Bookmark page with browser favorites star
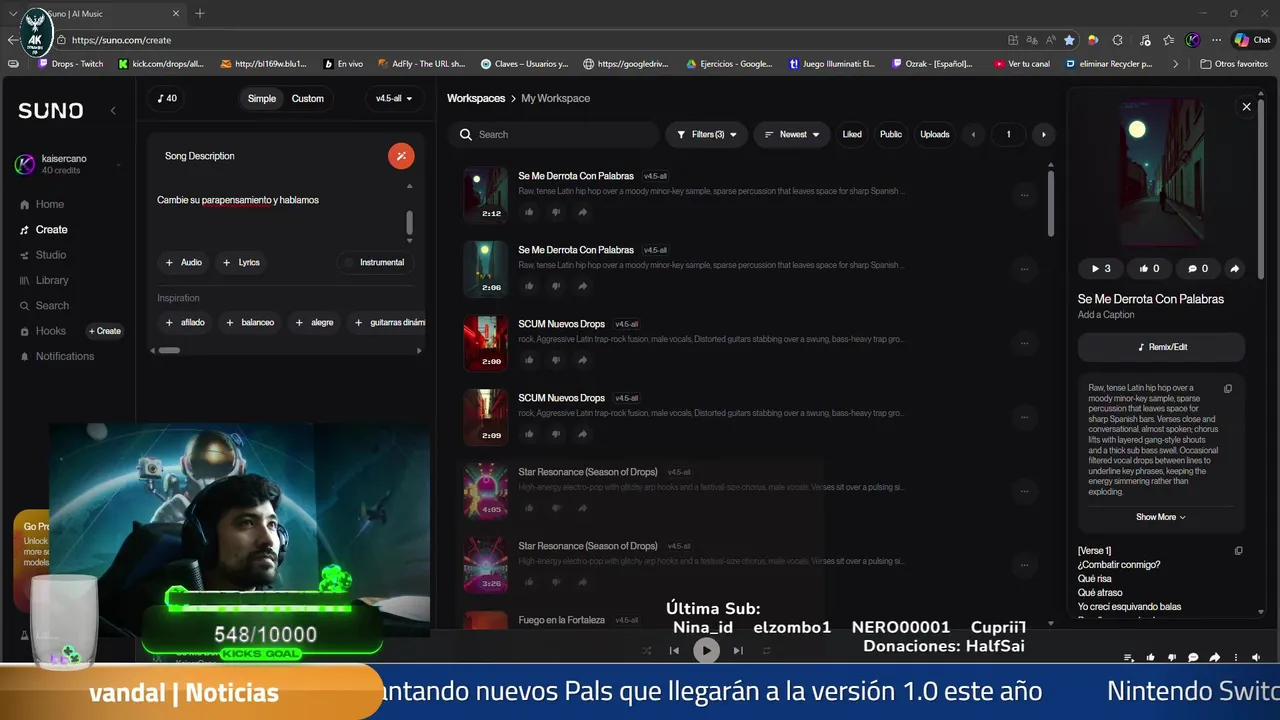 tap(1069, 40)
